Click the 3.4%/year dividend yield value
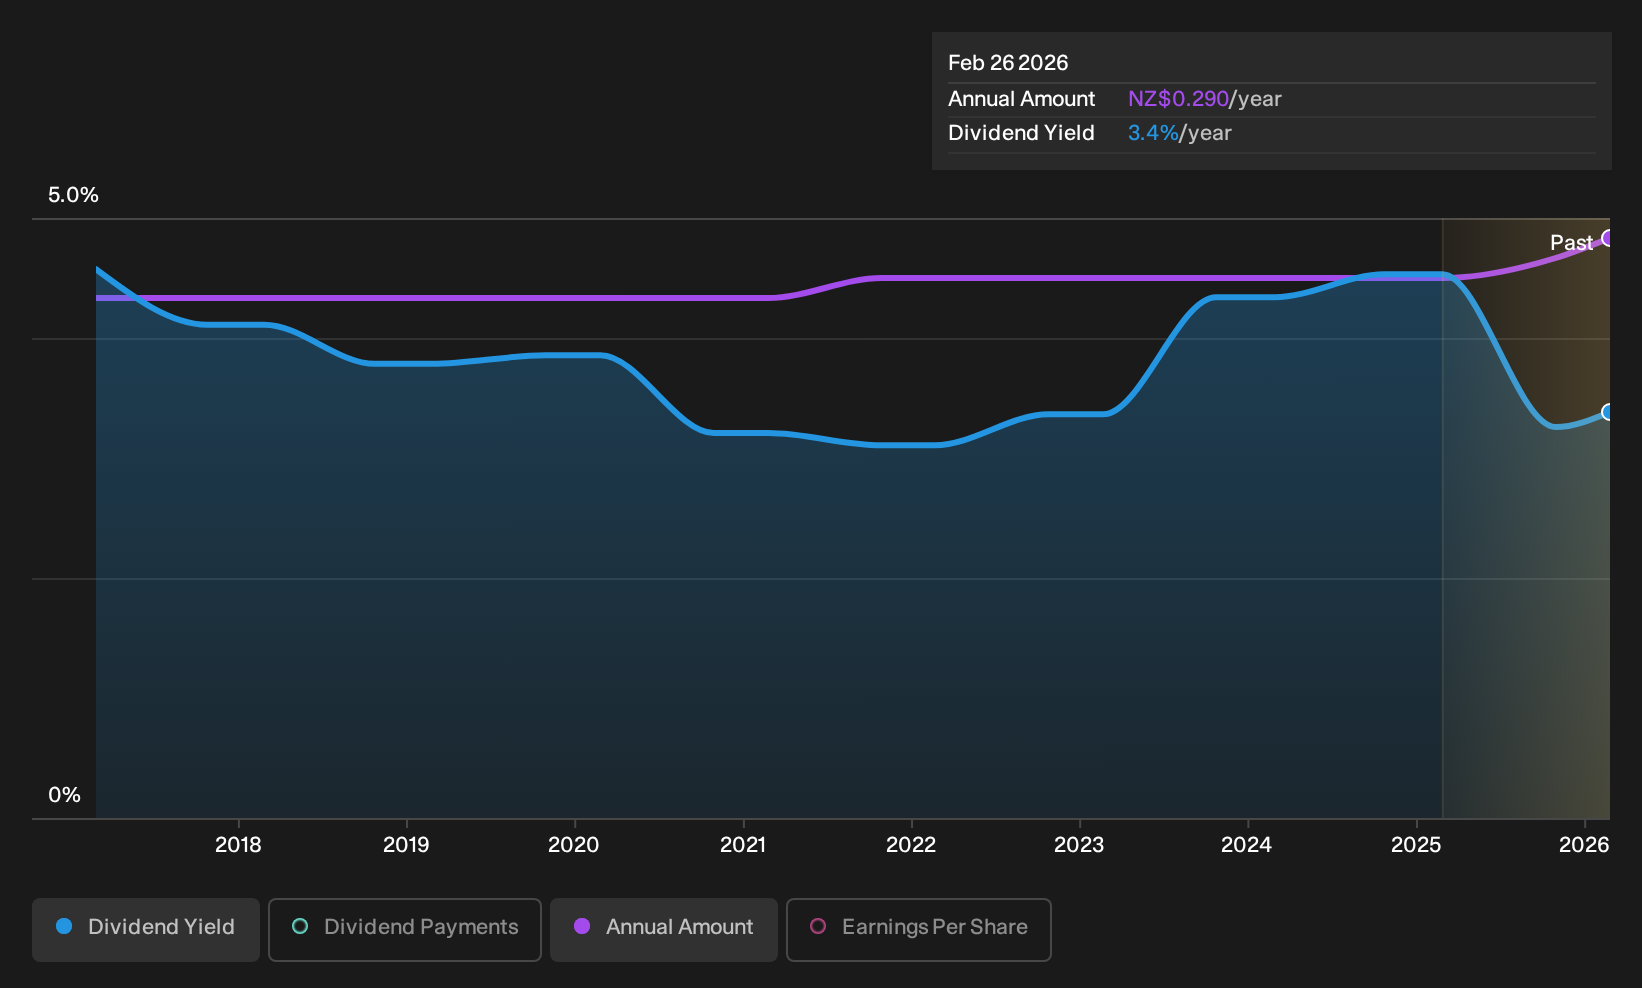Viewport: 1642px width, 988px height. pos(1179,133)
